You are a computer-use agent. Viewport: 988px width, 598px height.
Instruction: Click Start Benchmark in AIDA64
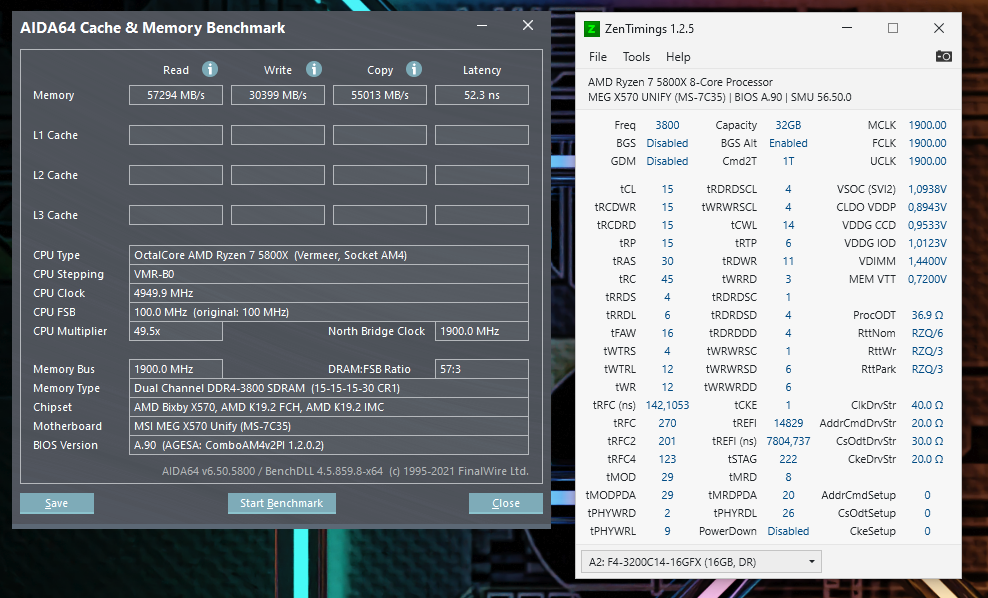point(282,503)
